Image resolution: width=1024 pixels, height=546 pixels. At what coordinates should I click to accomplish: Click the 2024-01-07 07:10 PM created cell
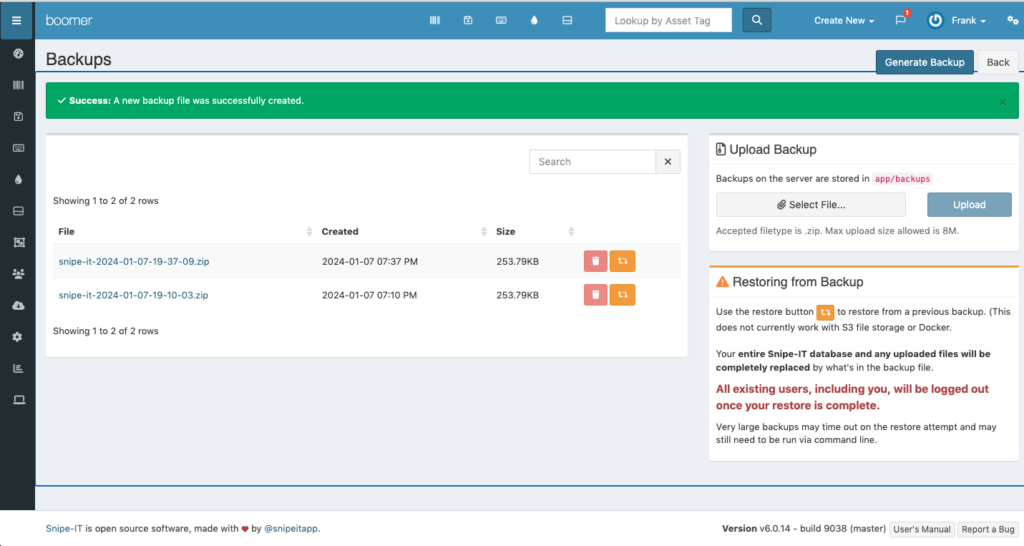(369, 295)
